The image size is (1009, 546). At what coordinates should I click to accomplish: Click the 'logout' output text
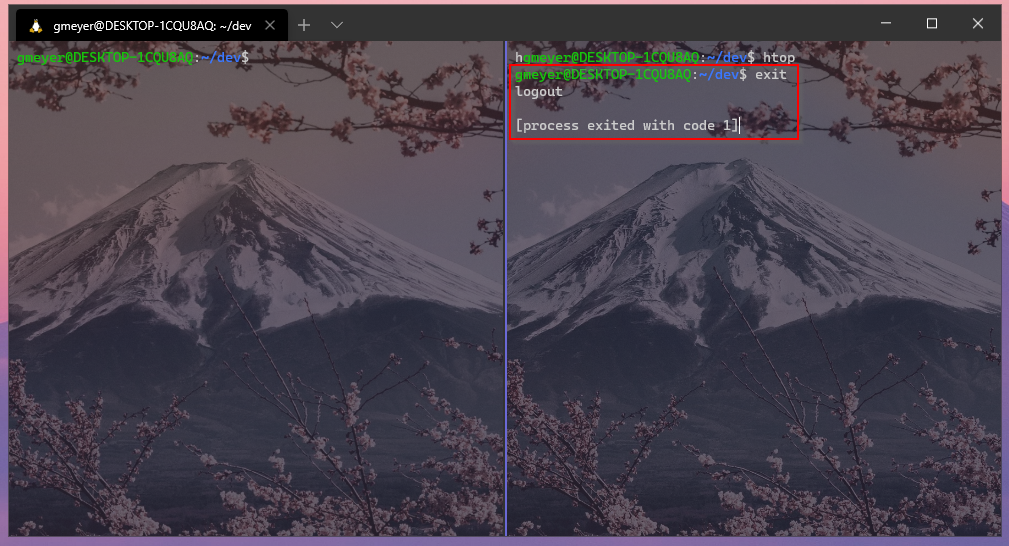coord(539,91)
